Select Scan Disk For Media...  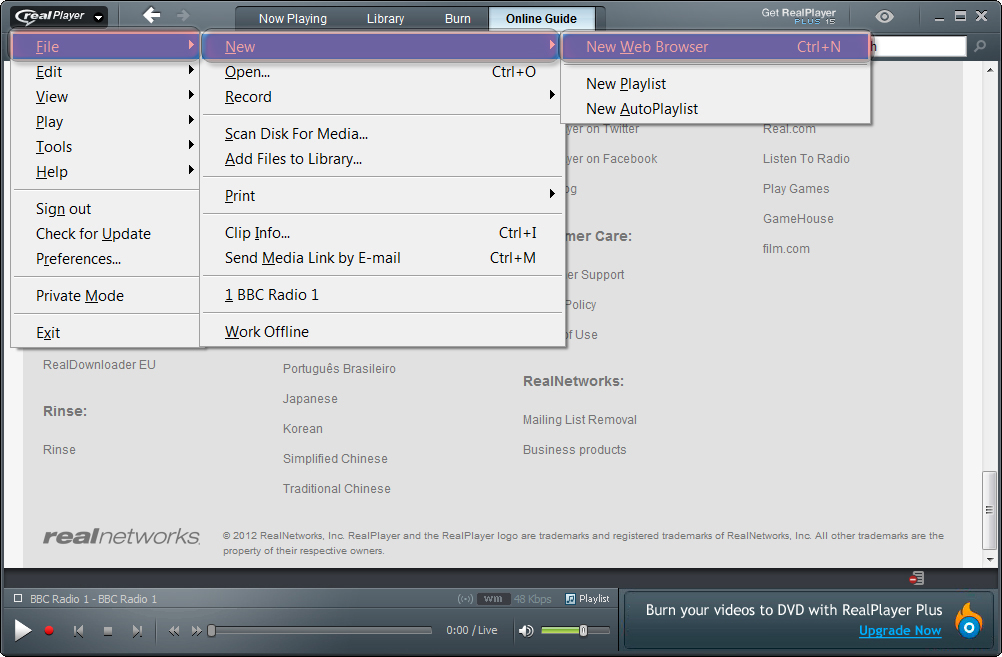(382, 134)
